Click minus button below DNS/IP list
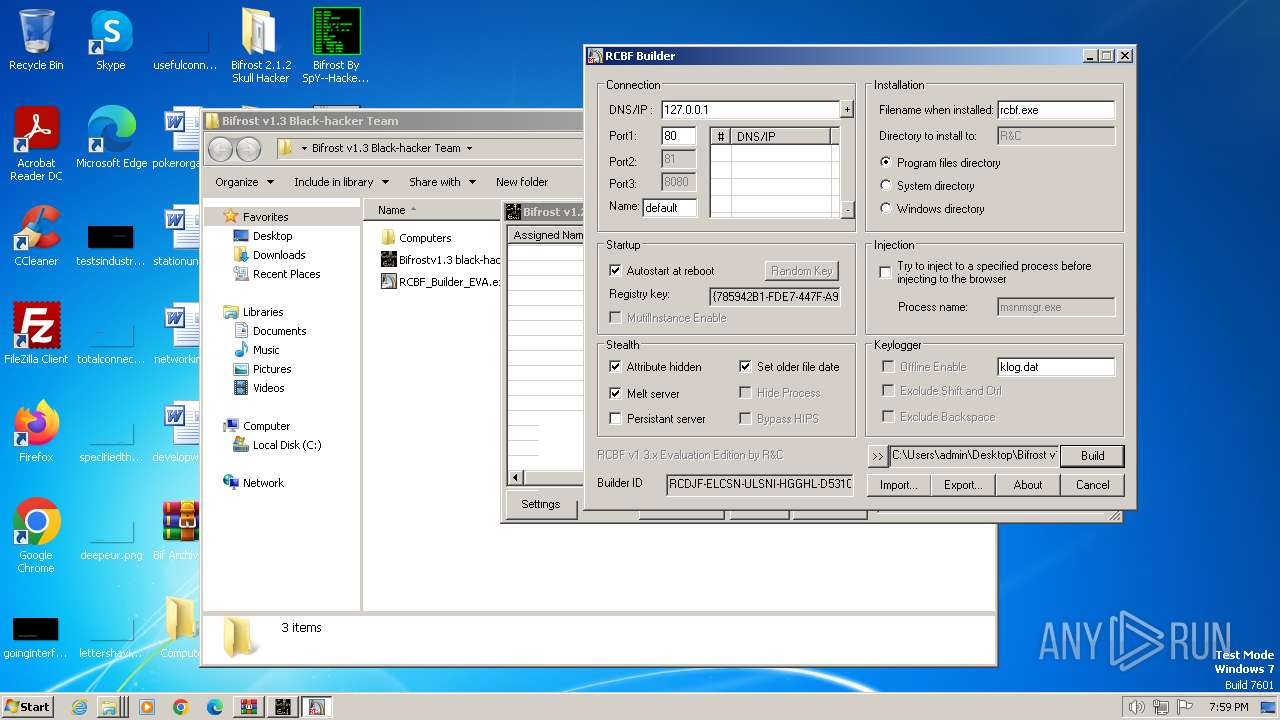This screenshot has height=720, width=1280. (847, 209)
